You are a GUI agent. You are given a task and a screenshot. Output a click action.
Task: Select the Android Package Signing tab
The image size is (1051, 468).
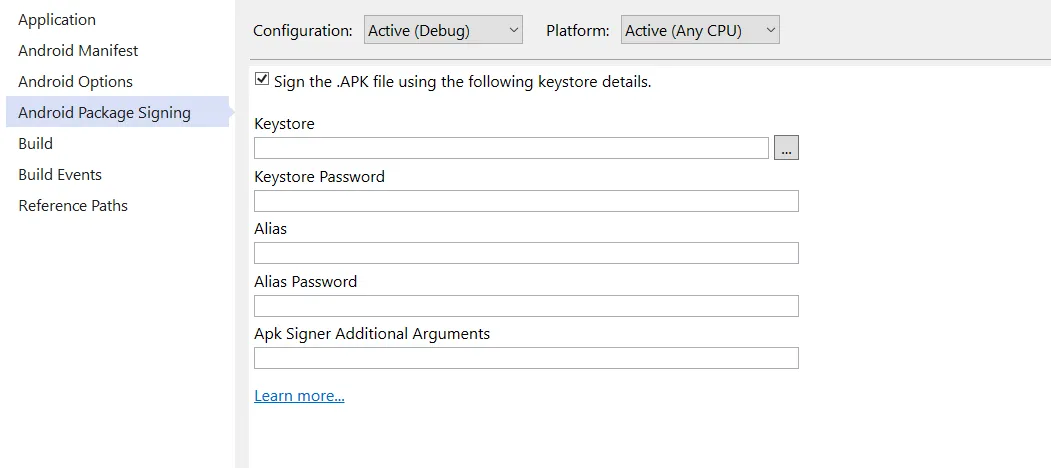click(104, 113)
